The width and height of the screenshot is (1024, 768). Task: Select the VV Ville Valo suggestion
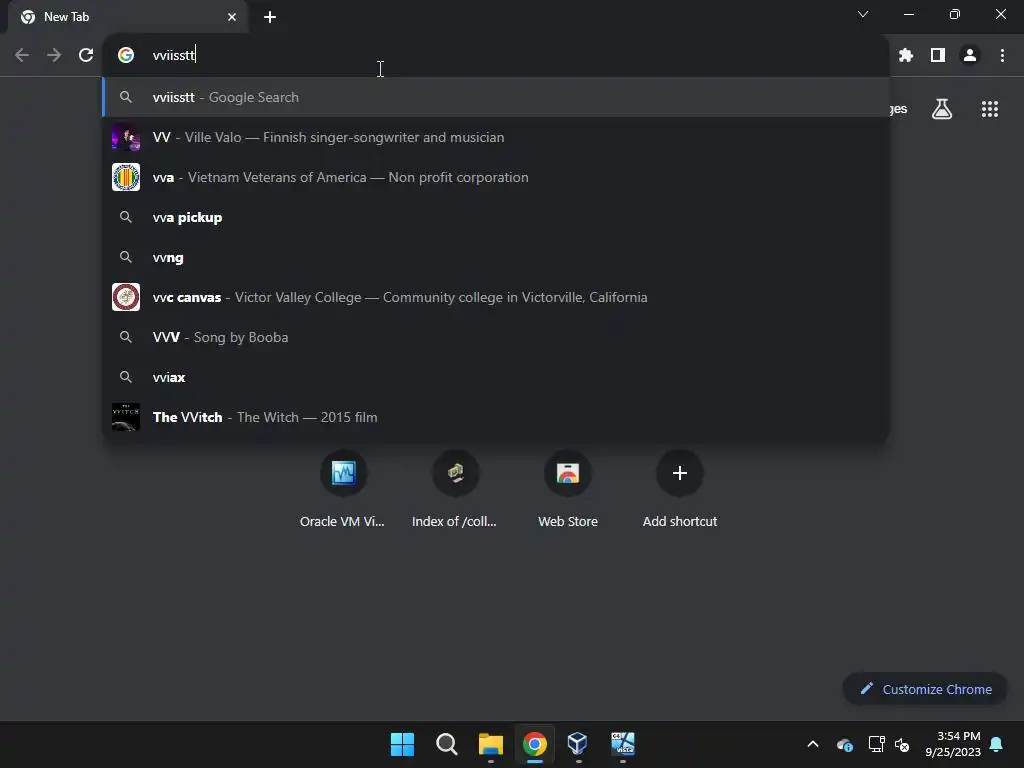pos(496,137)
